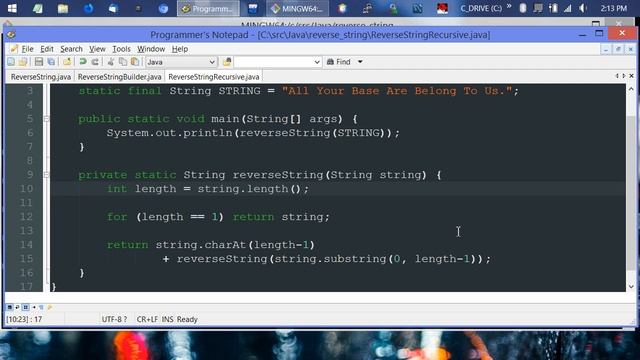Click the INS status bar indicator
640x360 pixels.
[x=167, y=319]
